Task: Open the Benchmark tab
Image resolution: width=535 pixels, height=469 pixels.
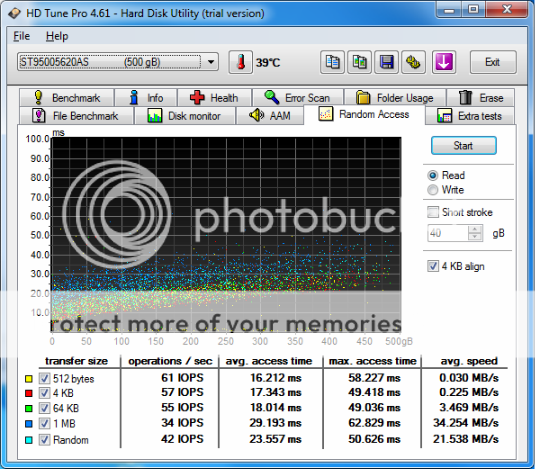Action: (x=67, y=98)
